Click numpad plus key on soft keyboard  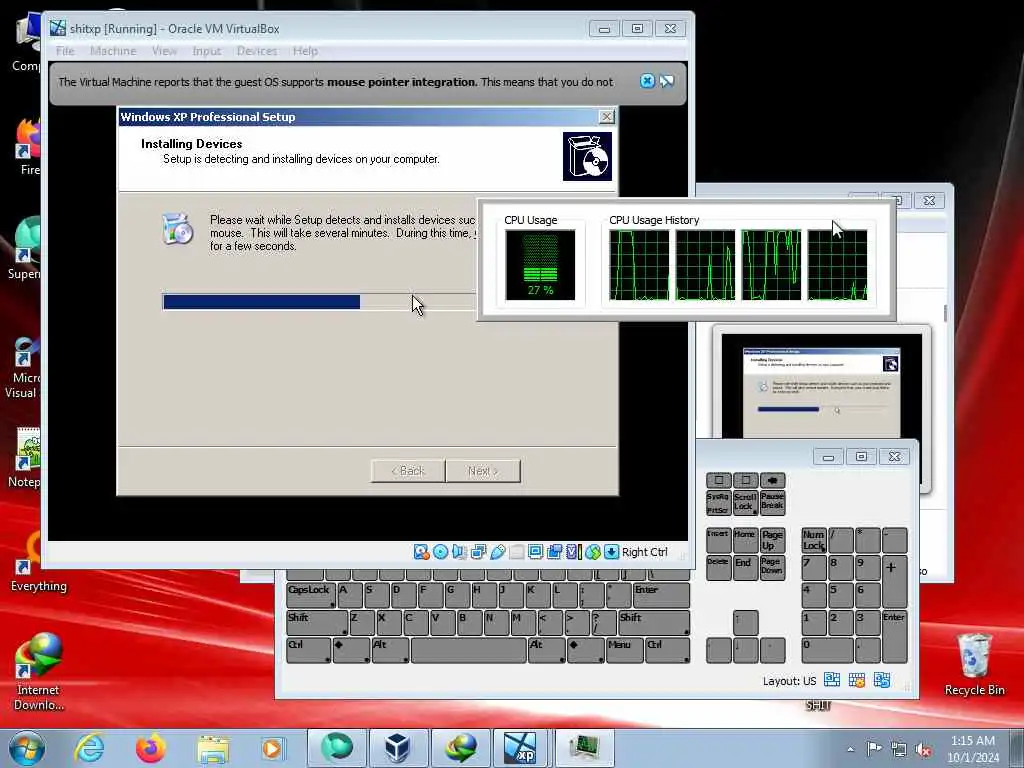click(894, 581)
